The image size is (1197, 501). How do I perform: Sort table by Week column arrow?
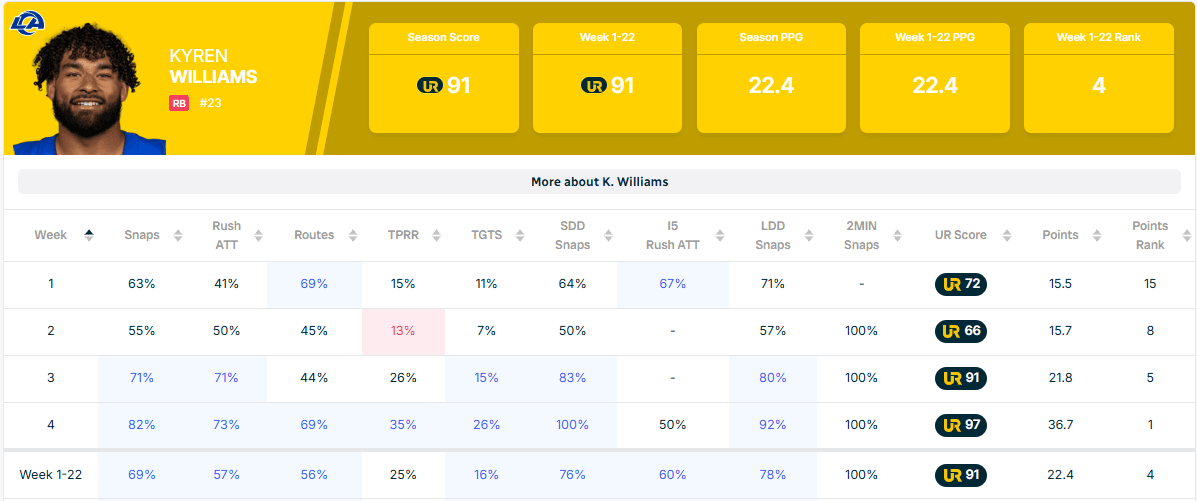pos(89,235)
